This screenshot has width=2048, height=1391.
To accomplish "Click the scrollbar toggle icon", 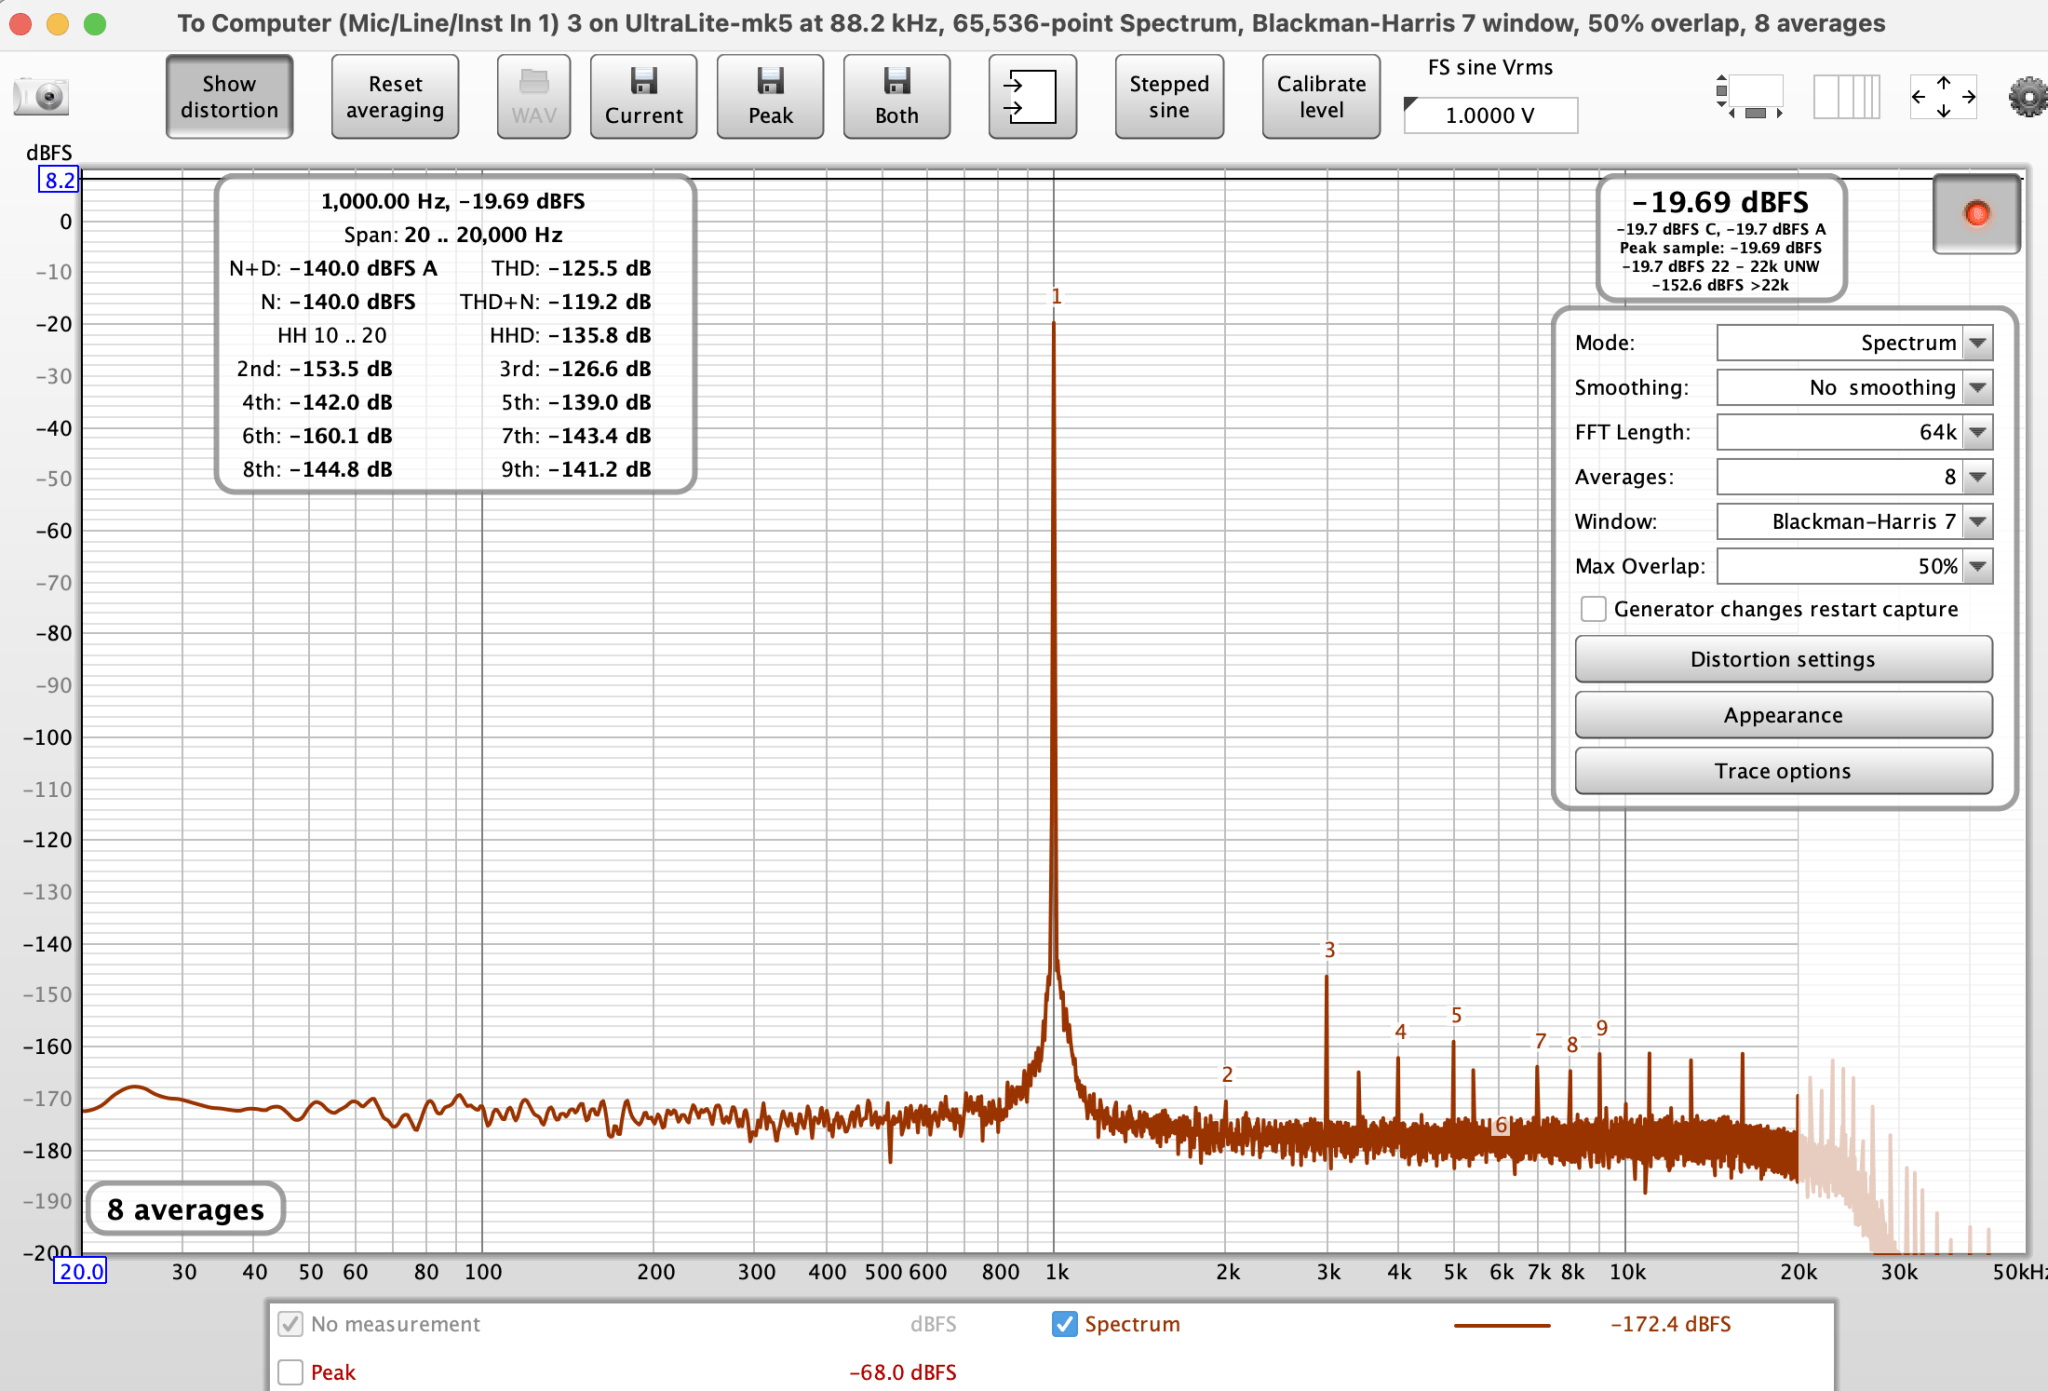I will [x=1750, y=97].
